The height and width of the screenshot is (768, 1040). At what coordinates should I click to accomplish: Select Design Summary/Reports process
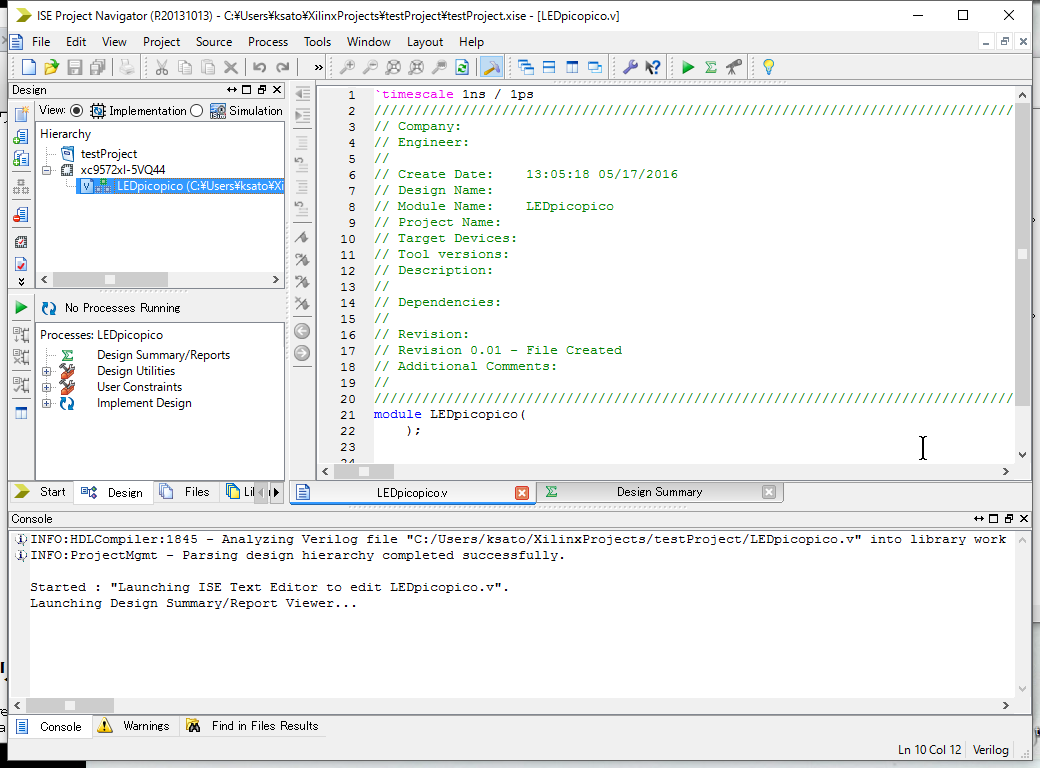[x=163, y=355]
